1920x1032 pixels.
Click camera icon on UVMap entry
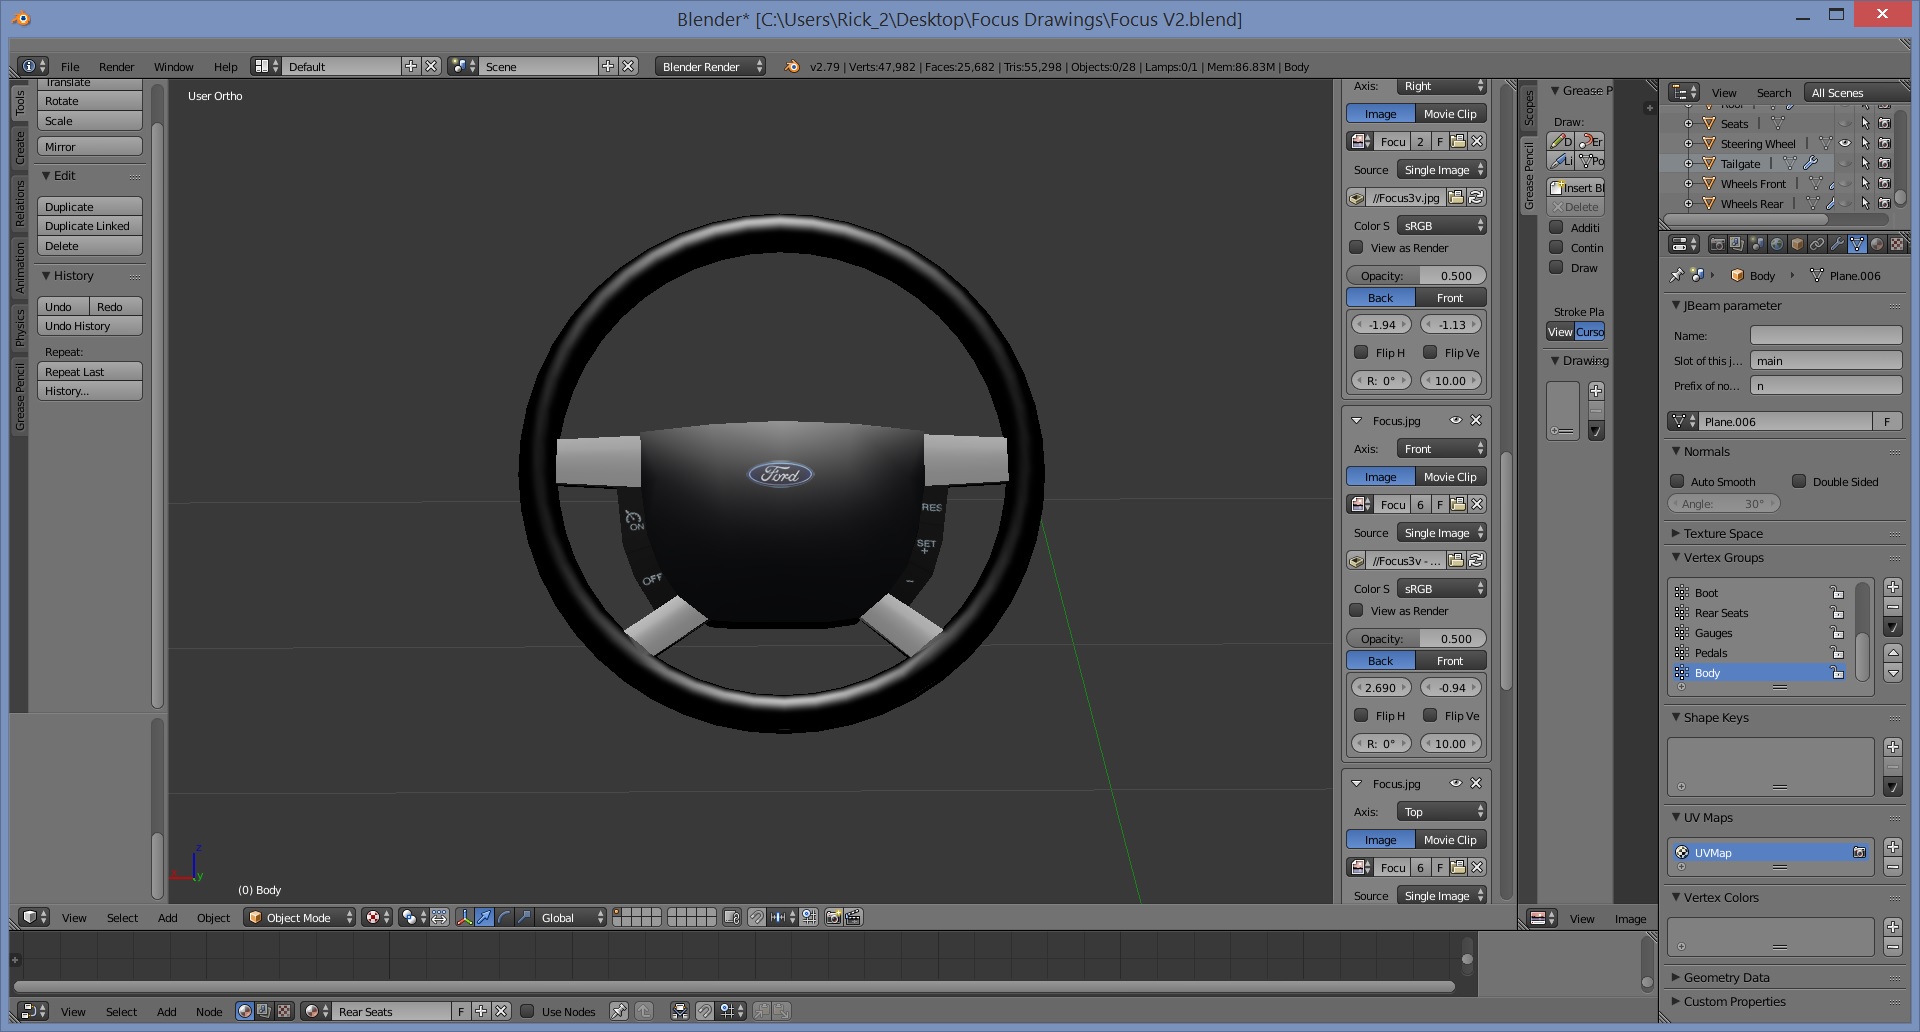click(x=1859, y=852)
